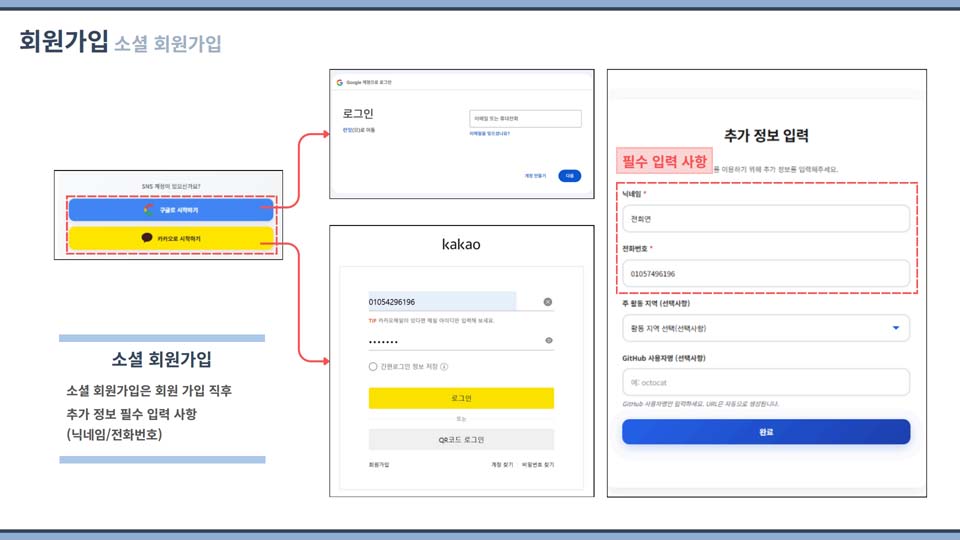This screenshot has height=540, width=960.
Task: Enable the 간편로그인 정보 저장 option
Action: point(373,367)
